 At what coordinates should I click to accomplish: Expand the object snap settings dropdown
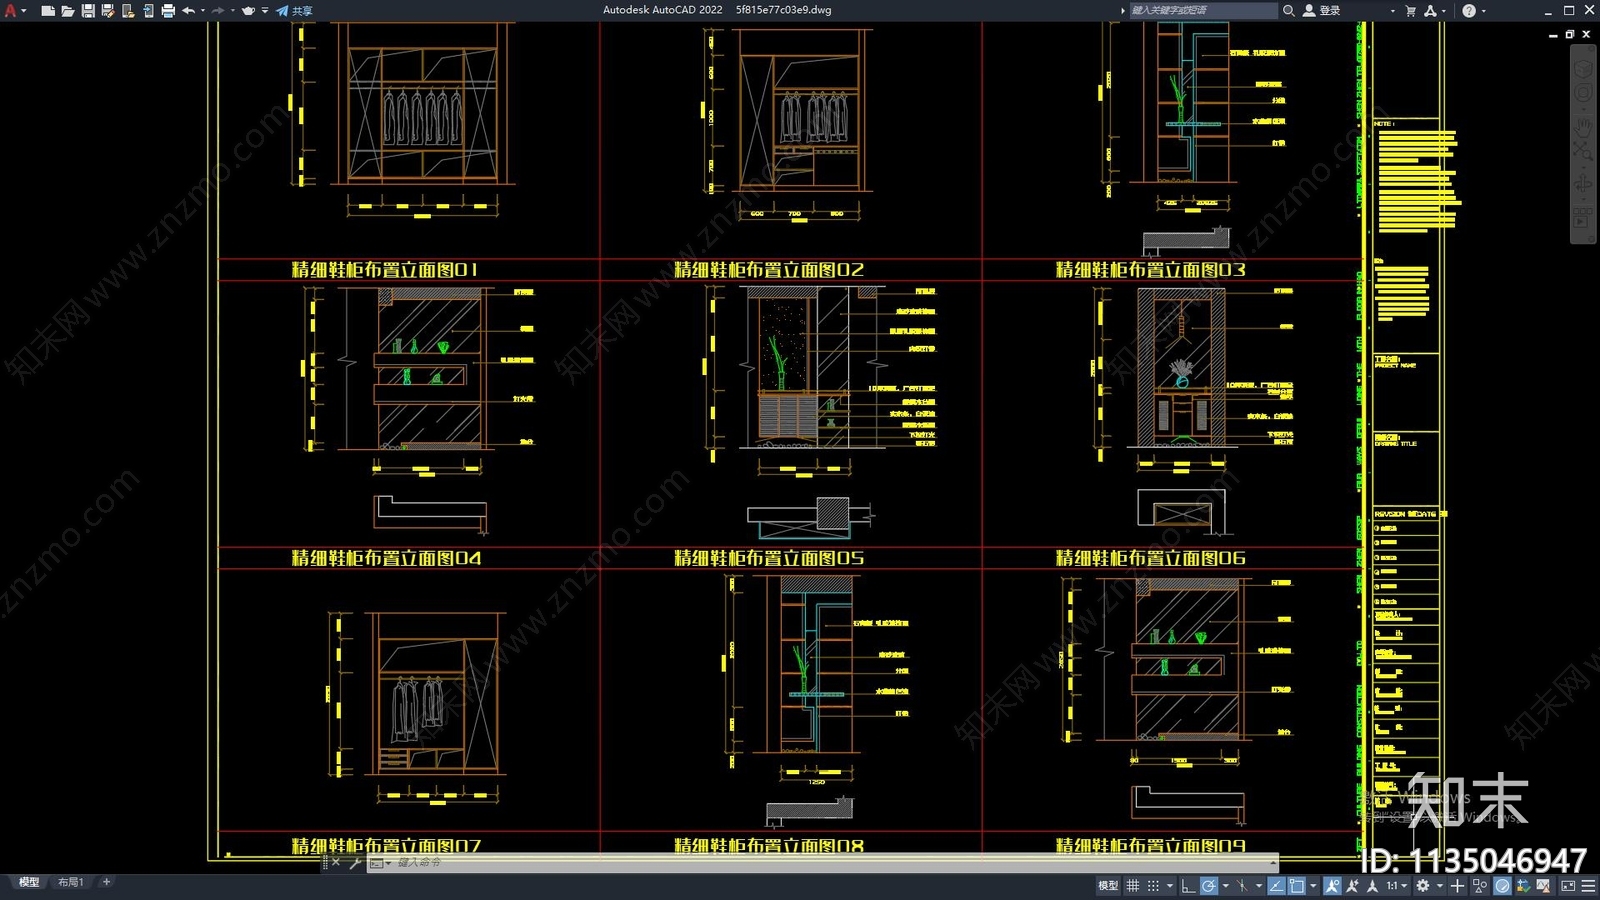(x=1313, y=886)
